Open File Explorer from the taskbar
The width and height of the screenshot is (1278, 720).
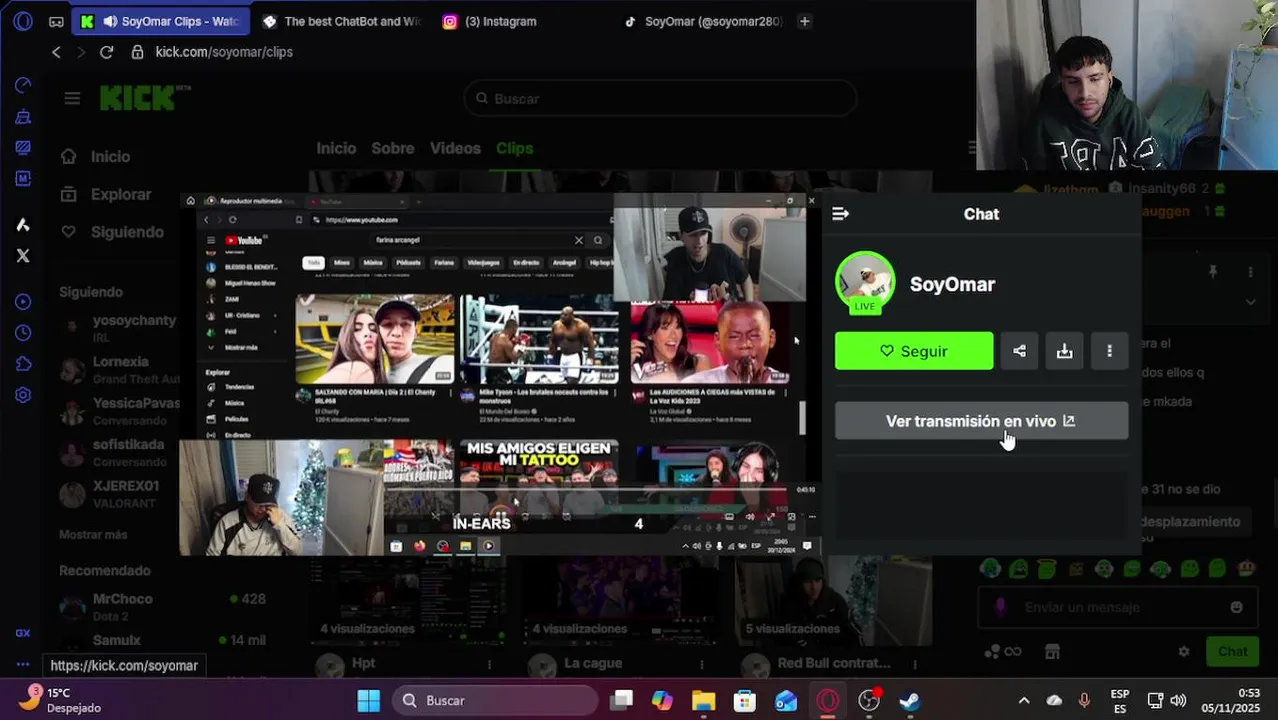coord(703,700)
